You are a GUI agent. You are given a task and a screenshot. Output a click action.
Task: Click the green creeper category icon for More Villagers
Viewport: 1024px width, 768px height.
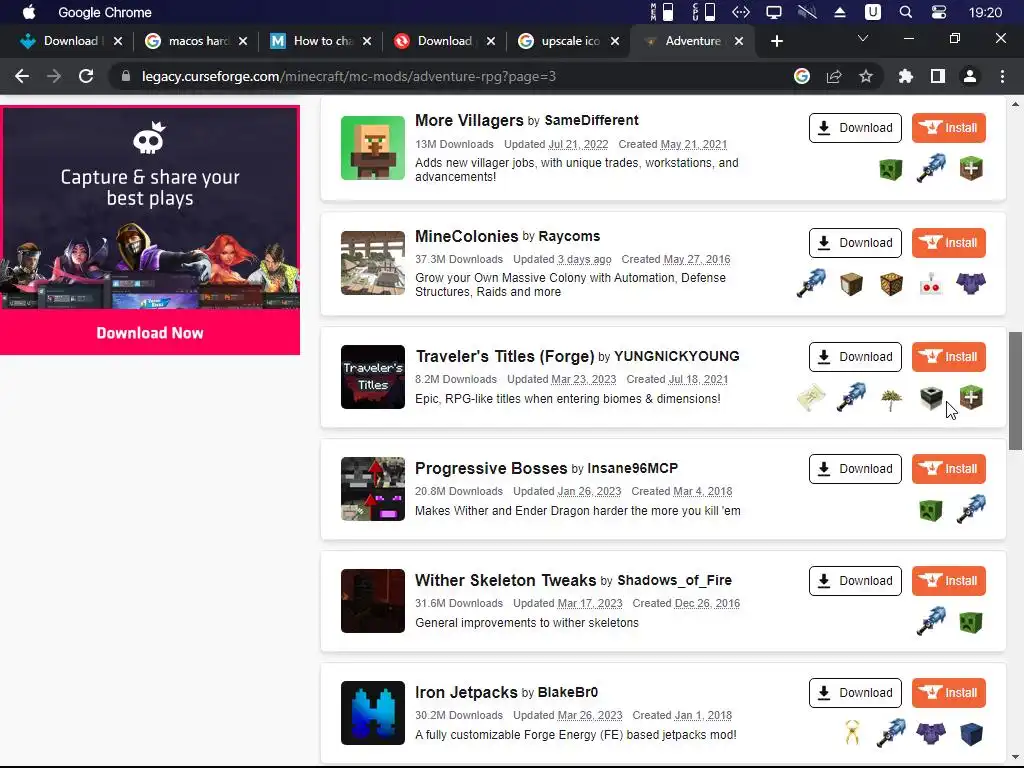pyautogui.click(x=891, y=169)
